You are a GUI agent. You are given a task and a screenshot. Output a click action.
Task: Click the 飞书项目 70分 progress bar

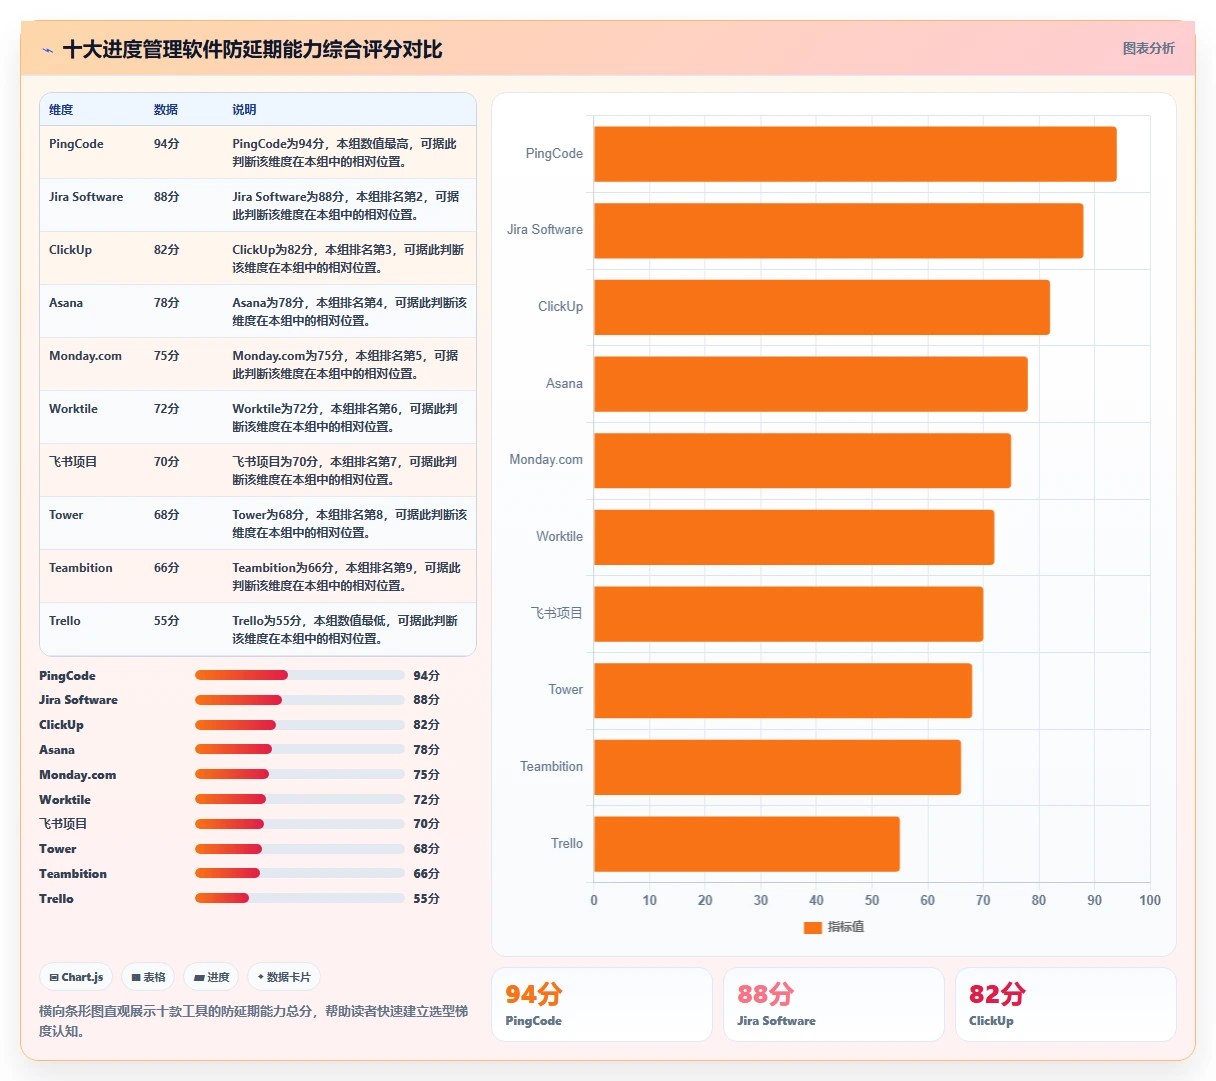tap(300, 824)
